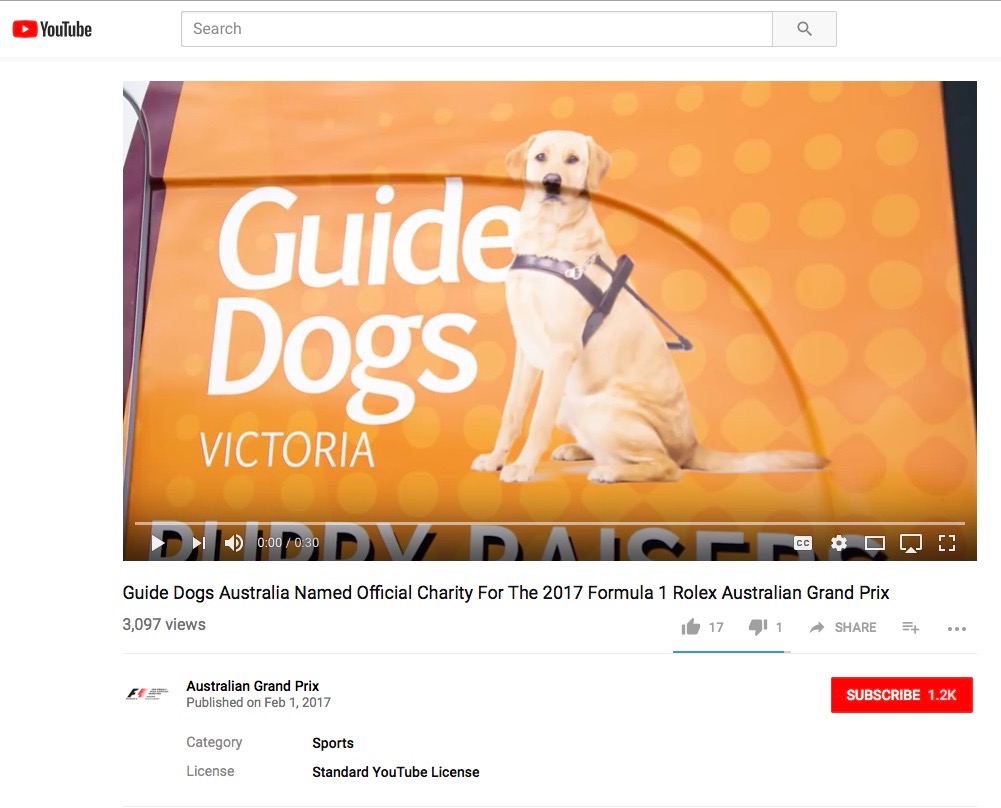1001x808 pixels.
Task: Like the video with thumbs up
Action: 691,627
